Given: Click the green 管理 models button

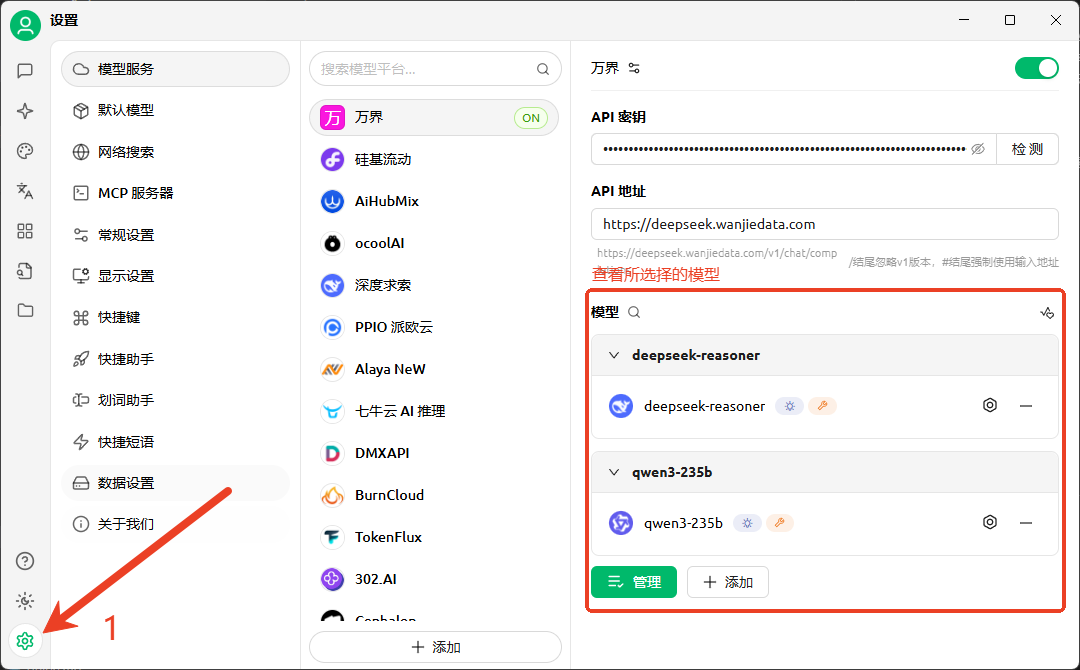Looking at the screenshot, I should point(634,582).
